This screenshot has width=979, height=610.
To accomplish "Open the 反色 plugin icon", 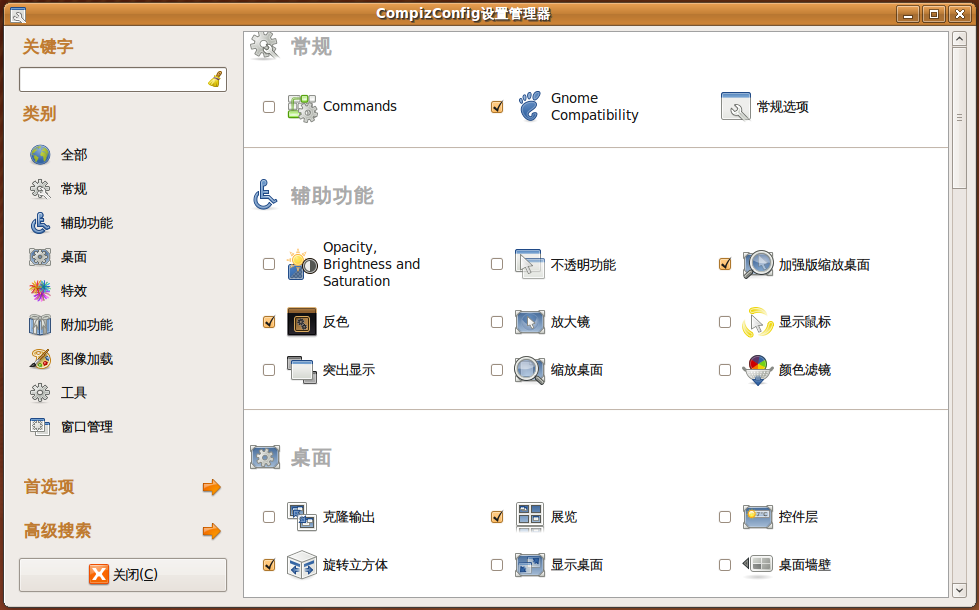I will click(x=302, y=322).
